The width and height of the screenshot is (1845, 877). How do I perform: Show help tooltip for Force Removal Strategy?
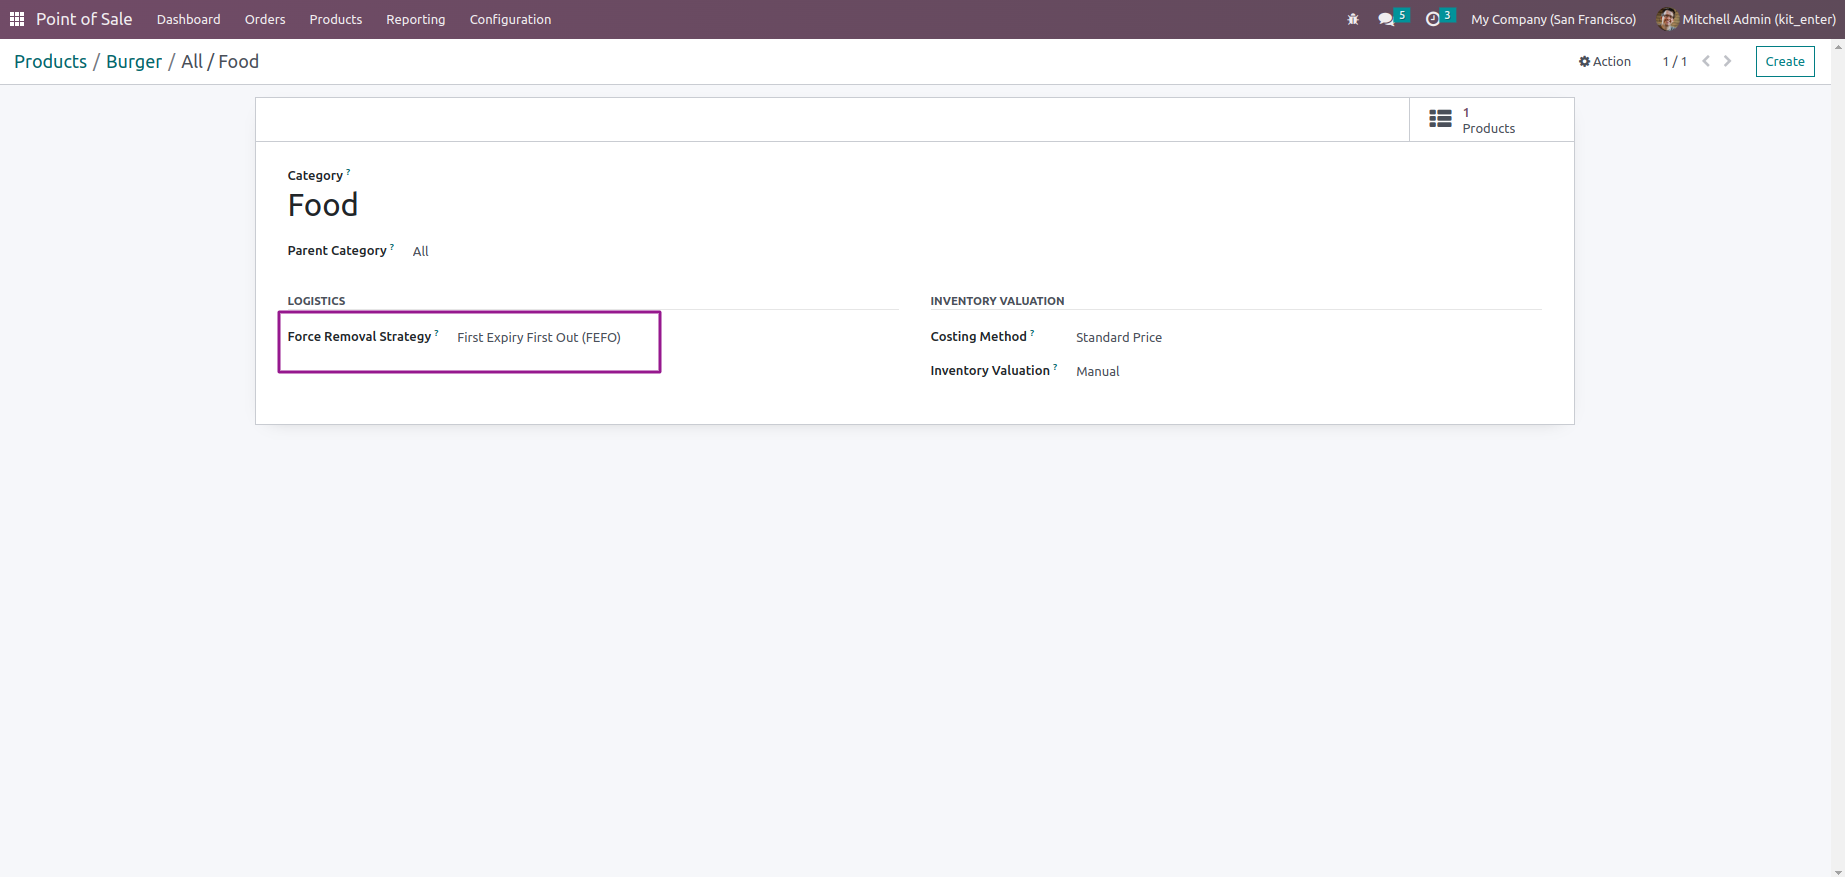pyautogui.click(x=436, y=333)
